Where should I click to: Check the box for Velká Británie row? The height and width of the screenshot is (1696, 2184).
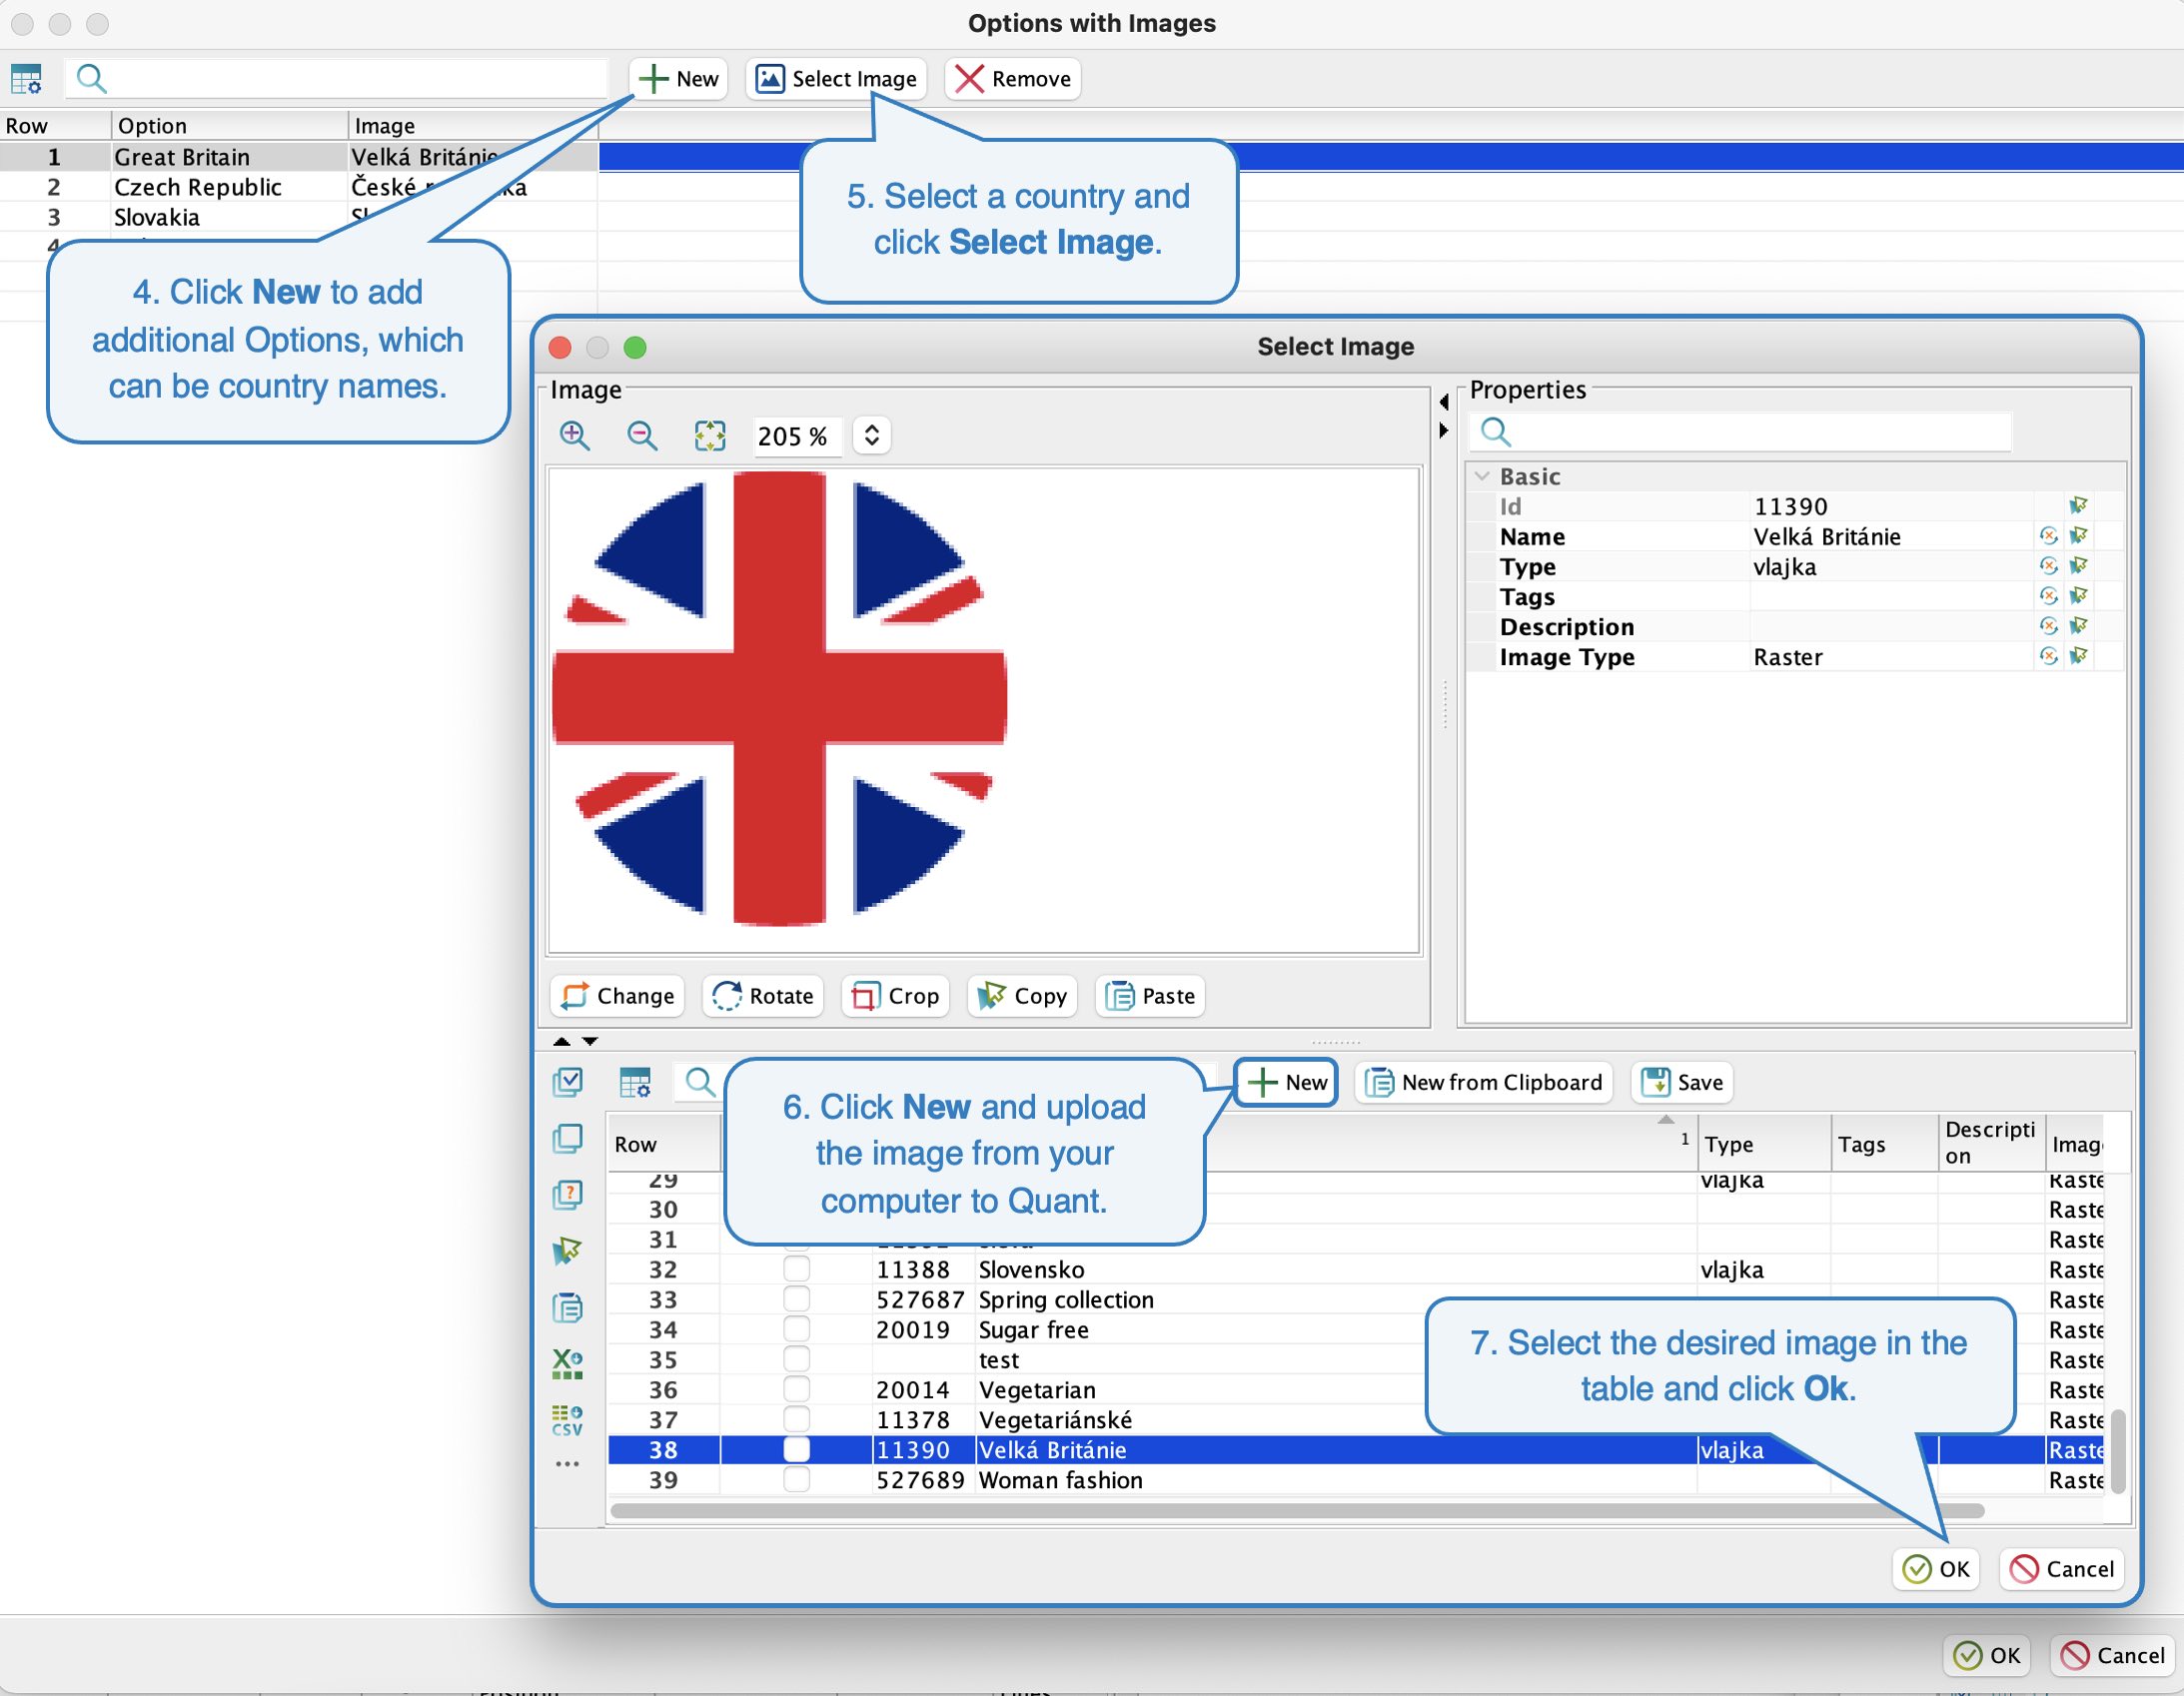(x=797, y=1449)
